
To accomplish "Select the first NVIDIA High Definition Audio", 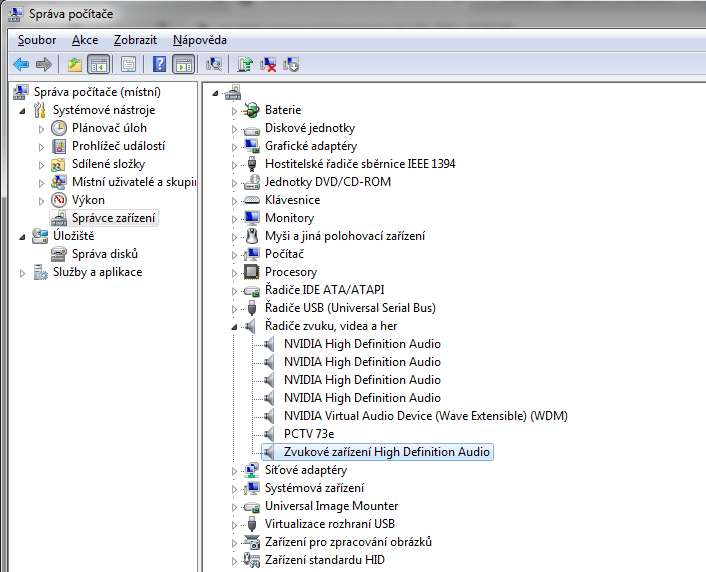I will pos(362,344).
